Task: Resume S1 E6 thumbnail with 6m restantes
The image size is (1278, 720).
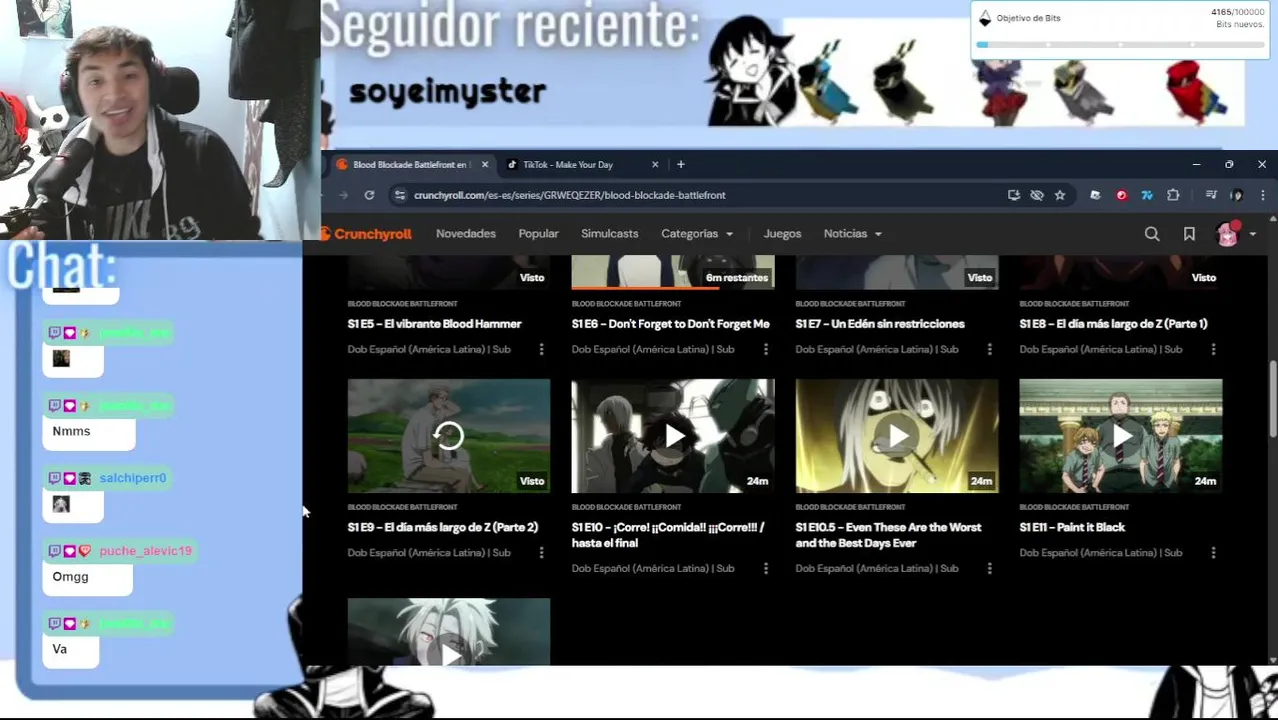Action: pos(673,272)
